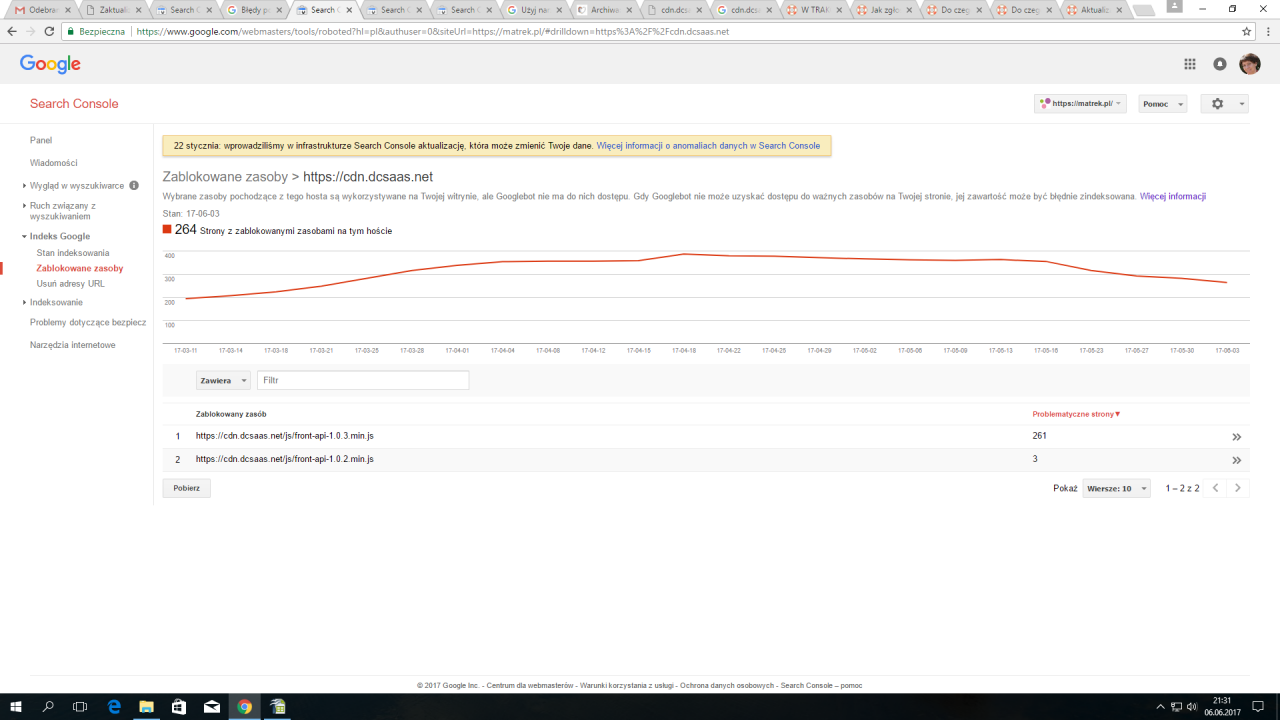
Task: Open Wiadomości in the sidebar
Action: [x=54, y=163]
